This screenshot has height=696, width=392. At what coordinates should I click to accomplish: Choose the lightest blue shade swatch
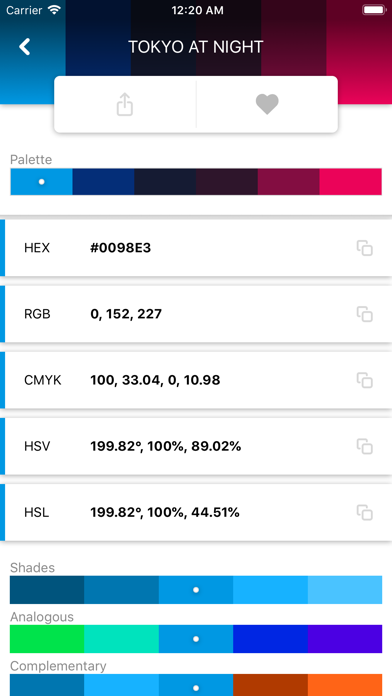click(345, 590)
